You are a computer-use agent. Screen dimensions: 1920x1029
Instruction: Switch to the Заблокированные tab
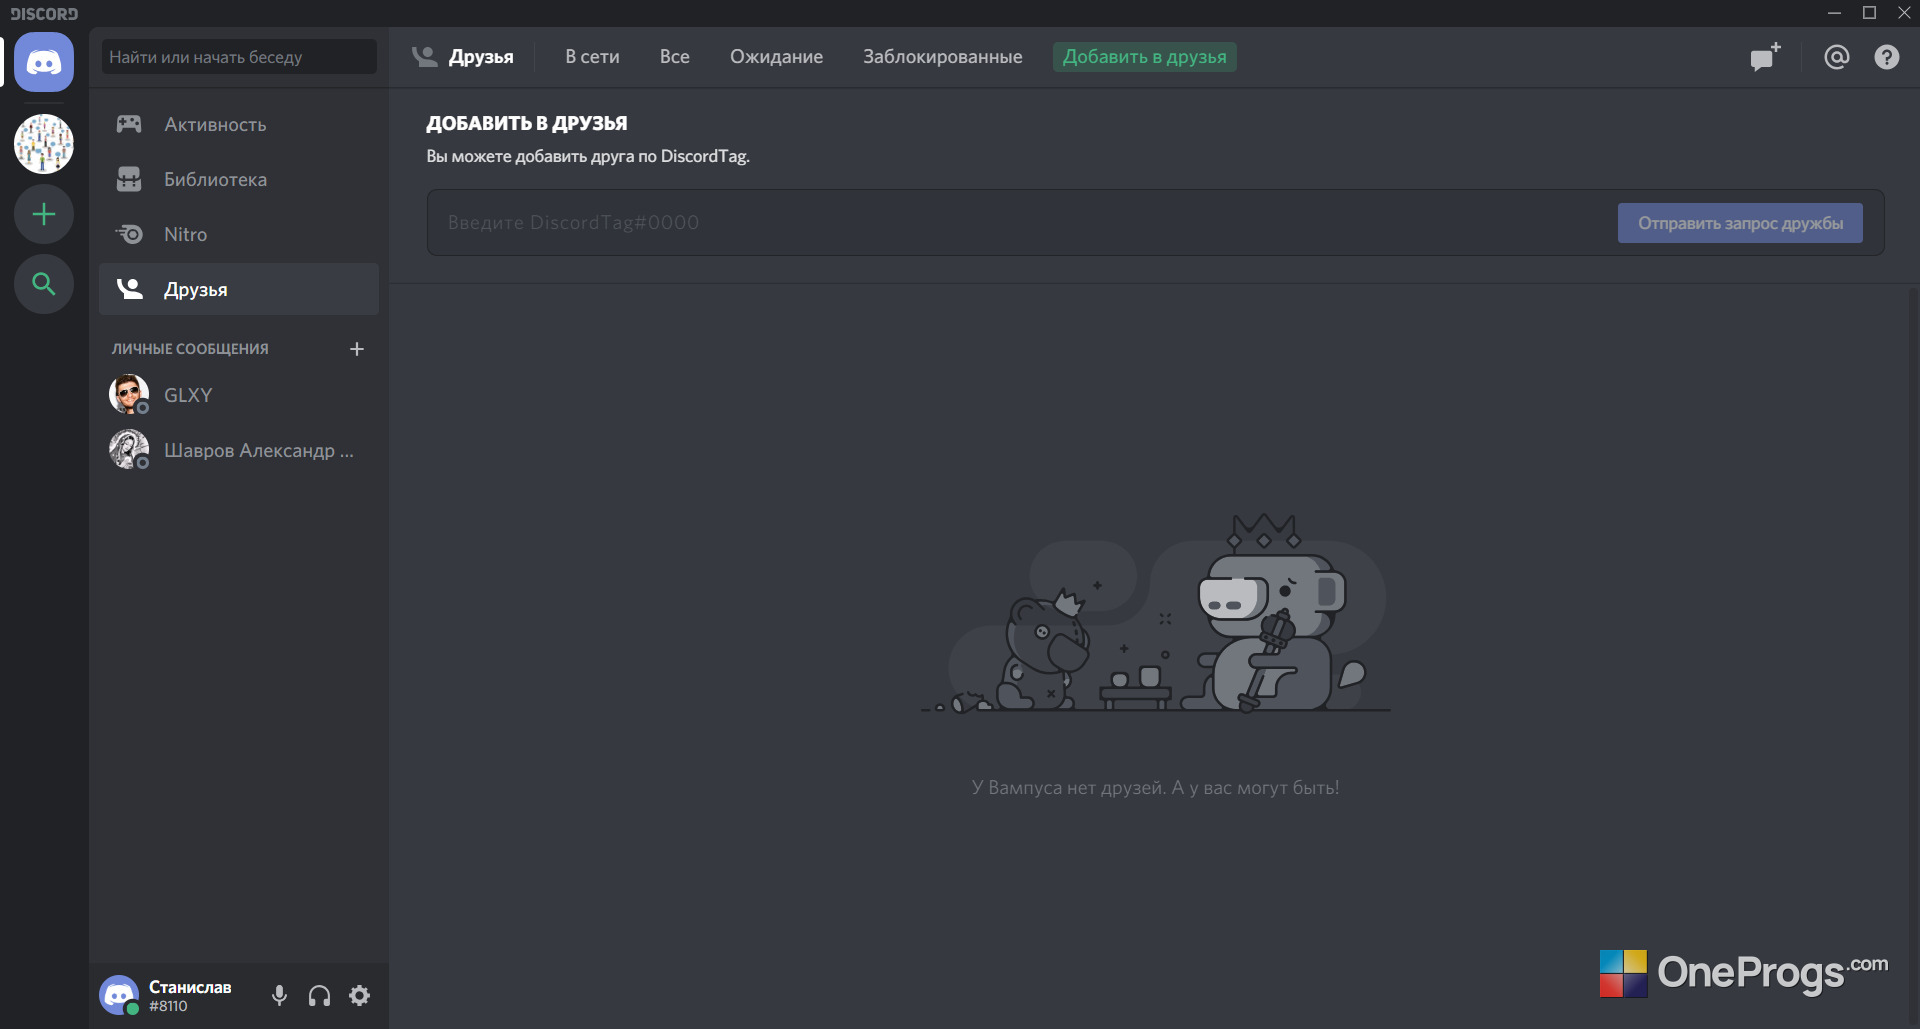pyautogui.click(x=943, y=57)
